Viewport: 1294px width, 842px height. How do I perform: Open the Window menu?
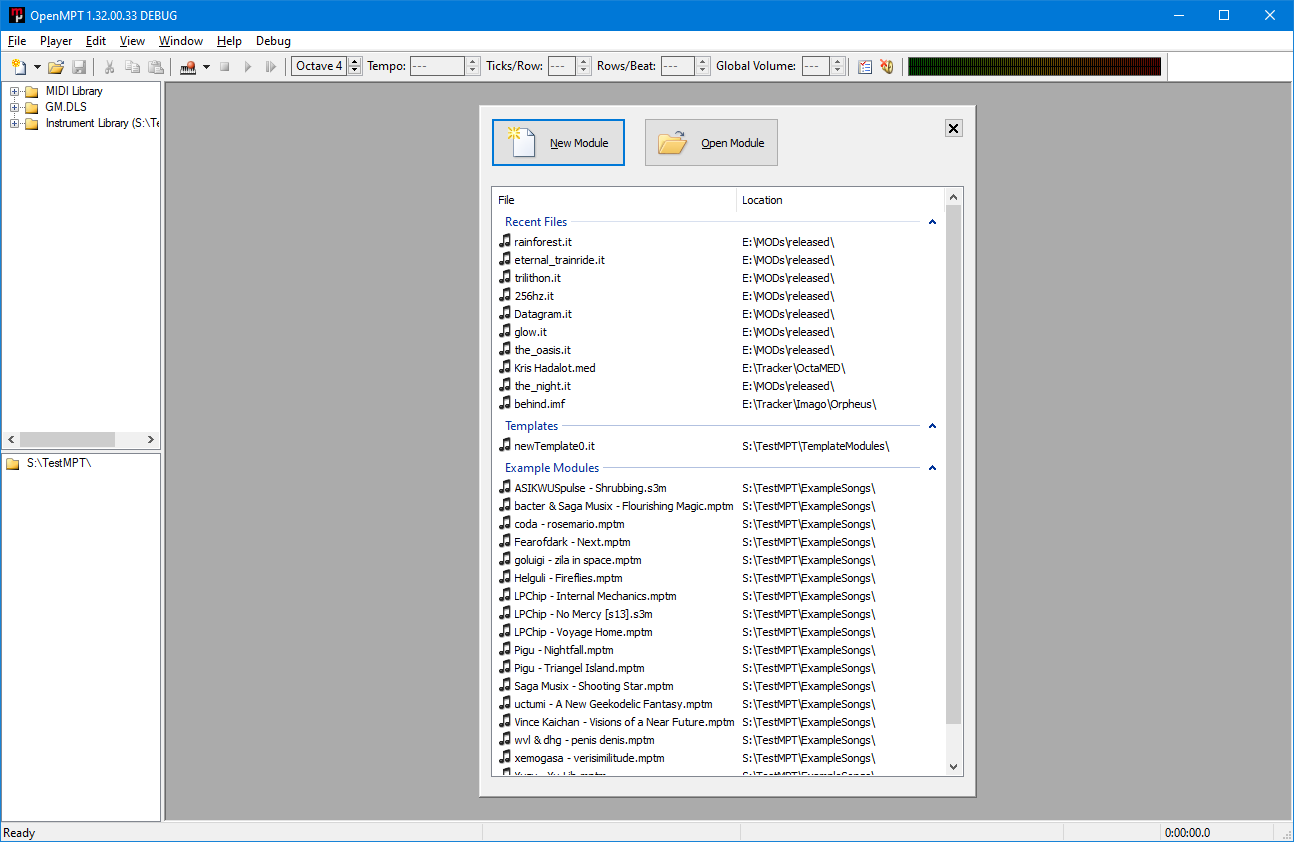pyautogui.click(x=180, y=41)
